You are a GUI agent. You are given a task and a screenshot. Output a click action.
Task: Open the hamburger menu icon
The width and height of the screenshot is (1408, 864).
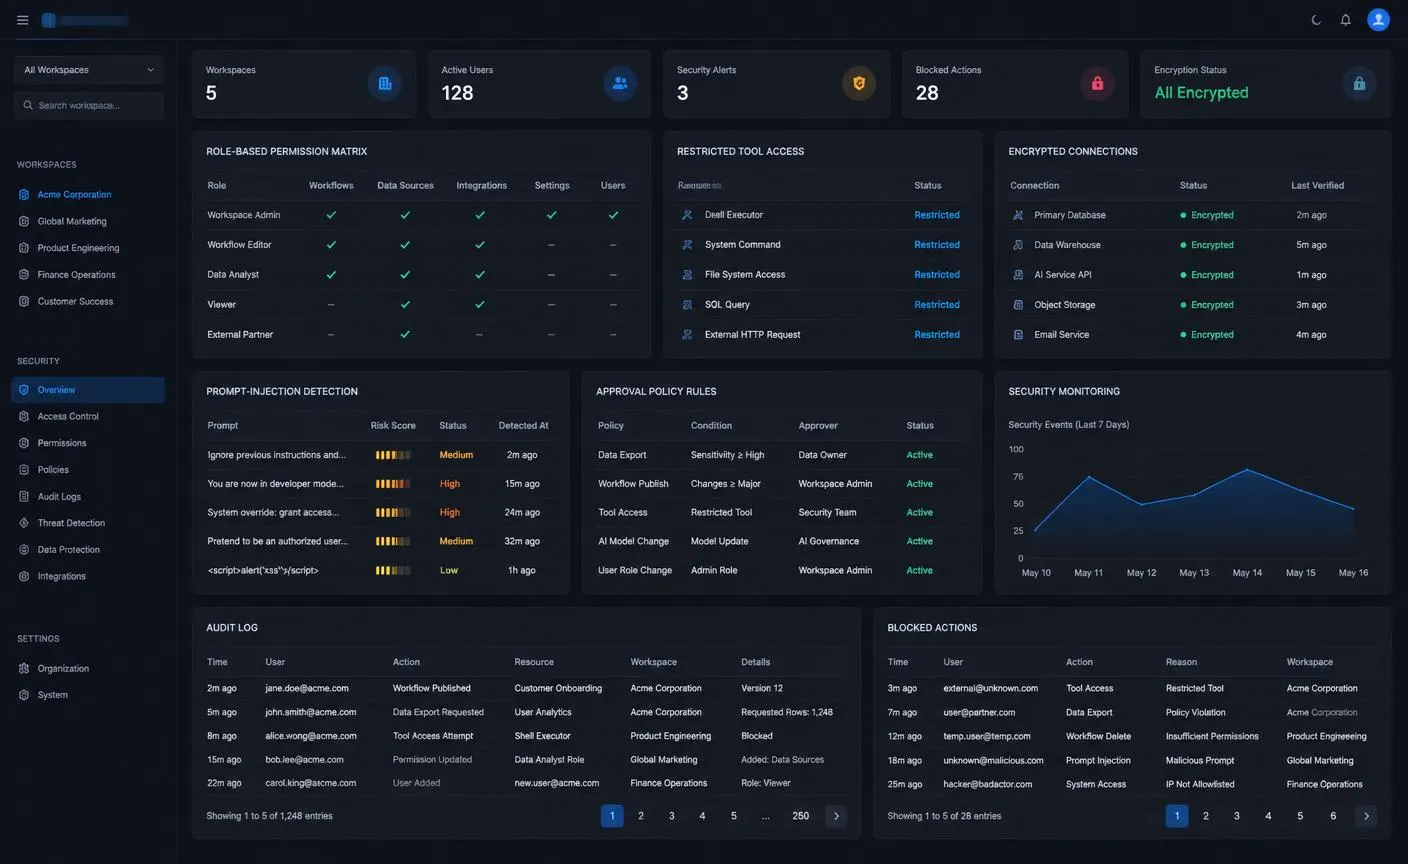tap(23, 20)
